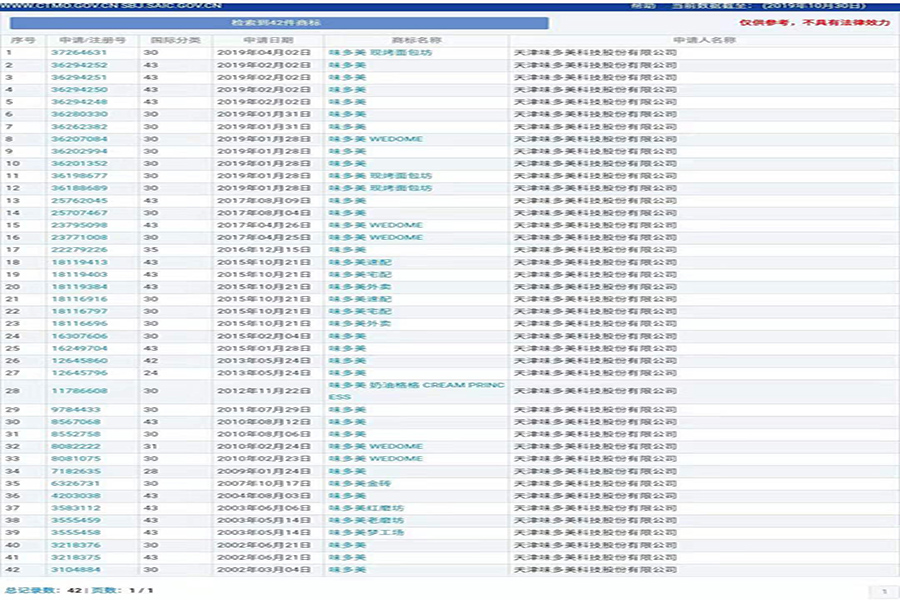Click the 商标名称 column header
This screenshot has width=900, height=600.
[x=416, y=40]
